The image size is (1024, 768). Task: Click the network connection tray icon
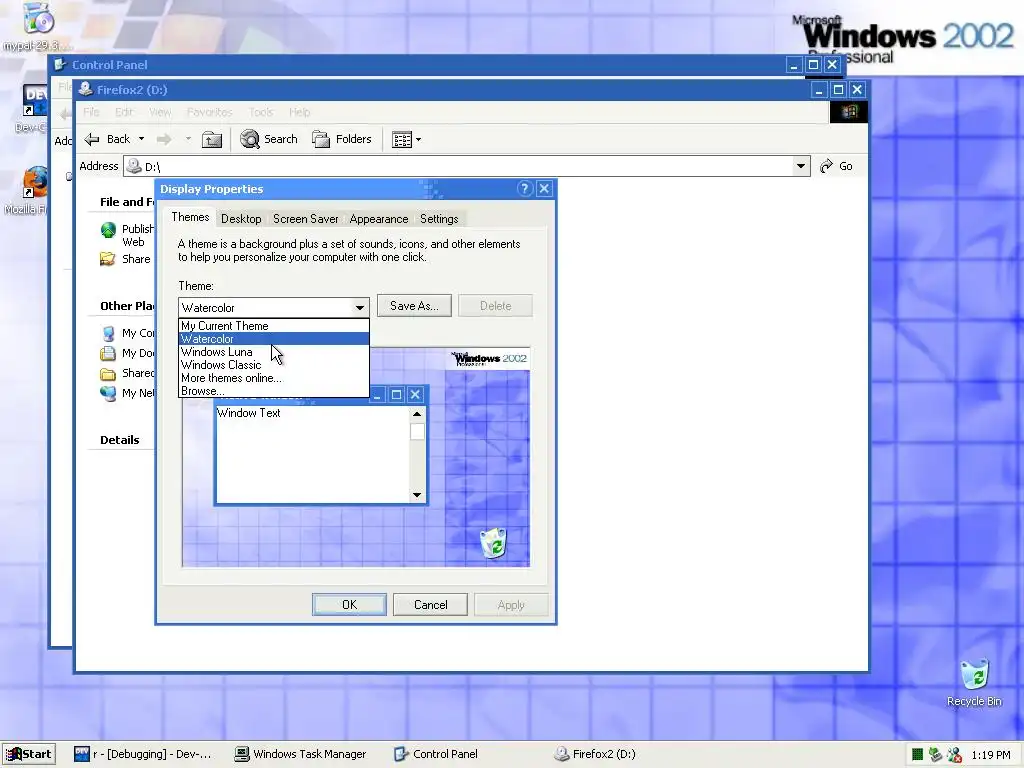935,755
